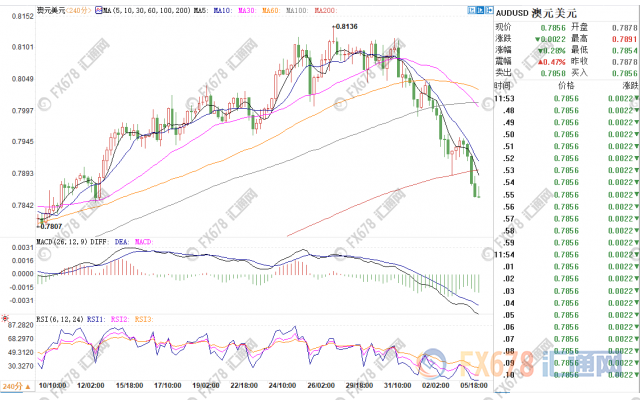Viewport: 640px width, 400px height.
Task: Click the blue RSI1 legend label
Action: (96, 319)
